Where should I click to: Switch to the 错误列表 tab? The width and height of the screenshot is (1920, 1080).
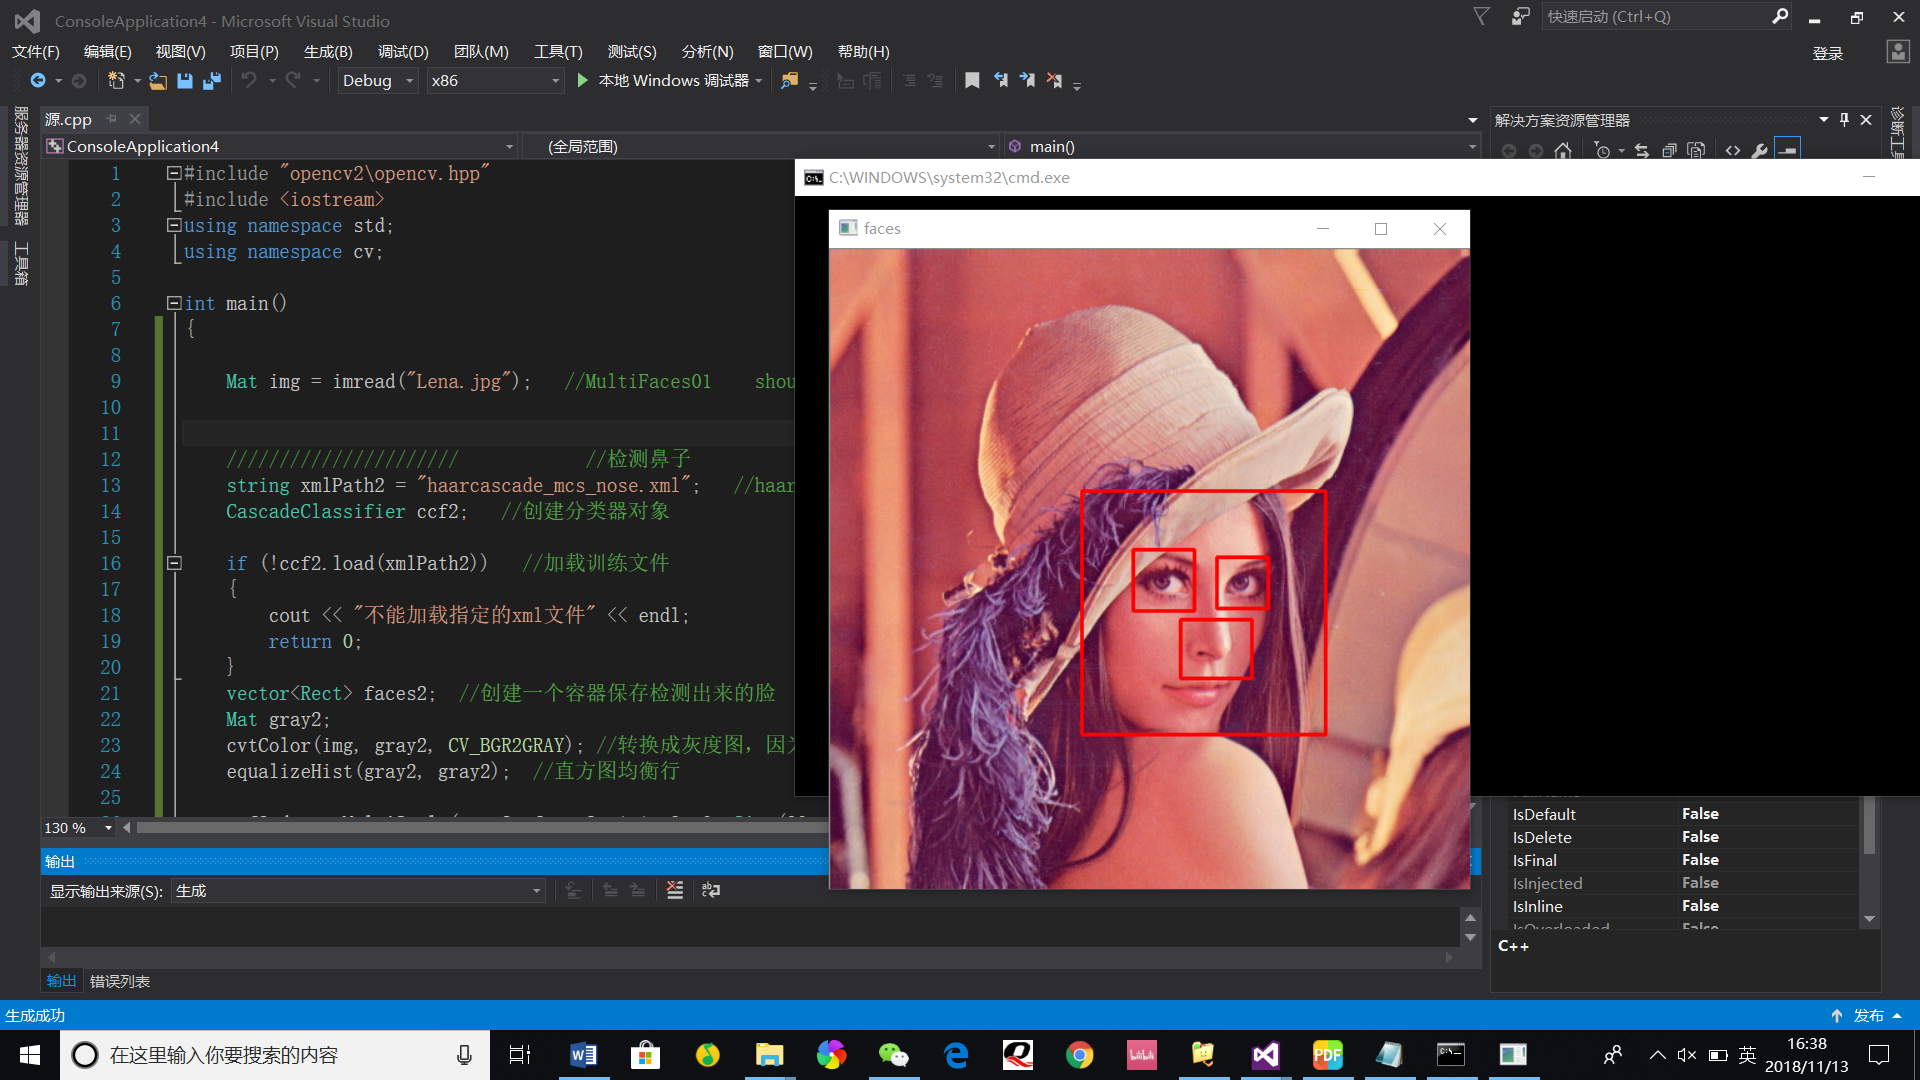[120, 981]
